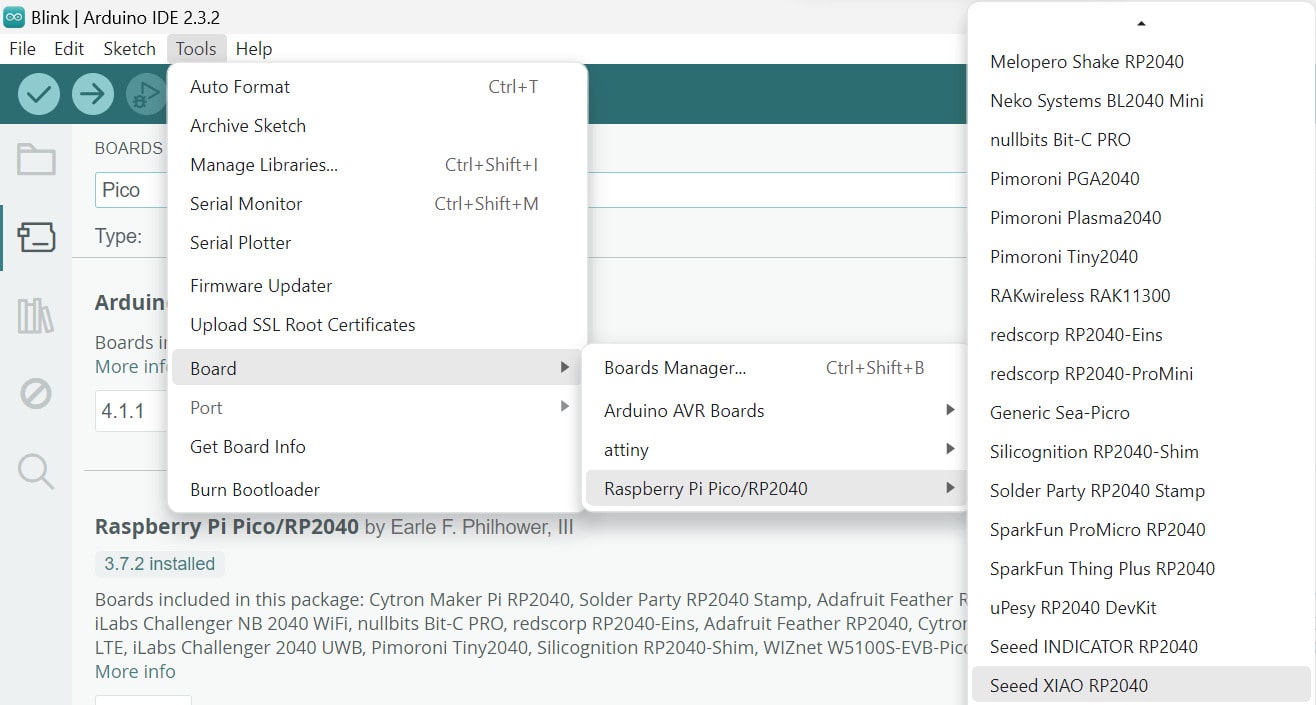Select redscorp RP2040-Eins board

click(x=1141, y=335)
